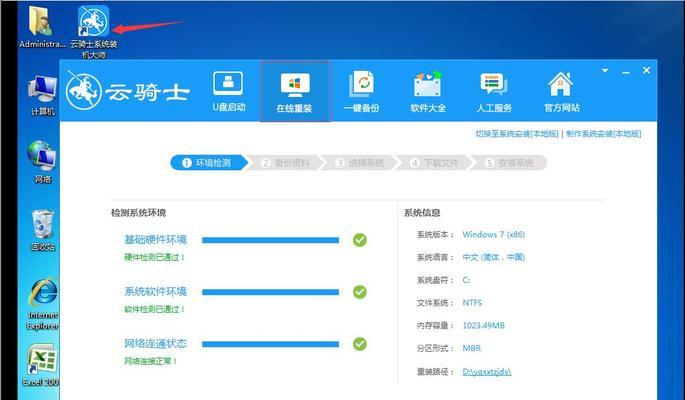Click the 检测系统环境 heading
This screenshot has height=400, width=685.
pos(138,213)
